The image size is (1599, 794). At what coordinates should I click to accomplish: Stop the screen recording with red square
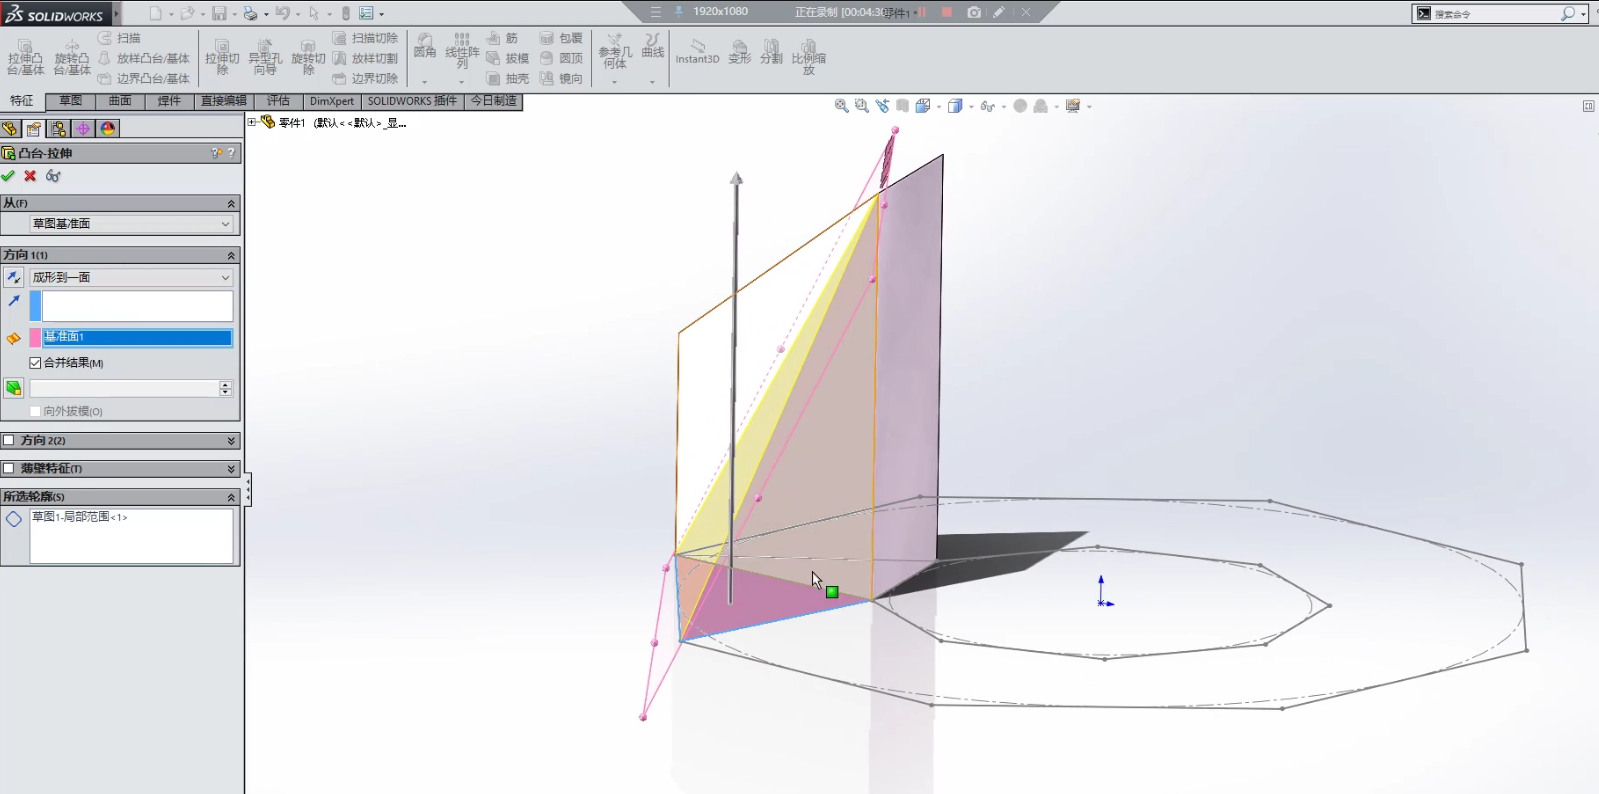click(x=946, y=12)
